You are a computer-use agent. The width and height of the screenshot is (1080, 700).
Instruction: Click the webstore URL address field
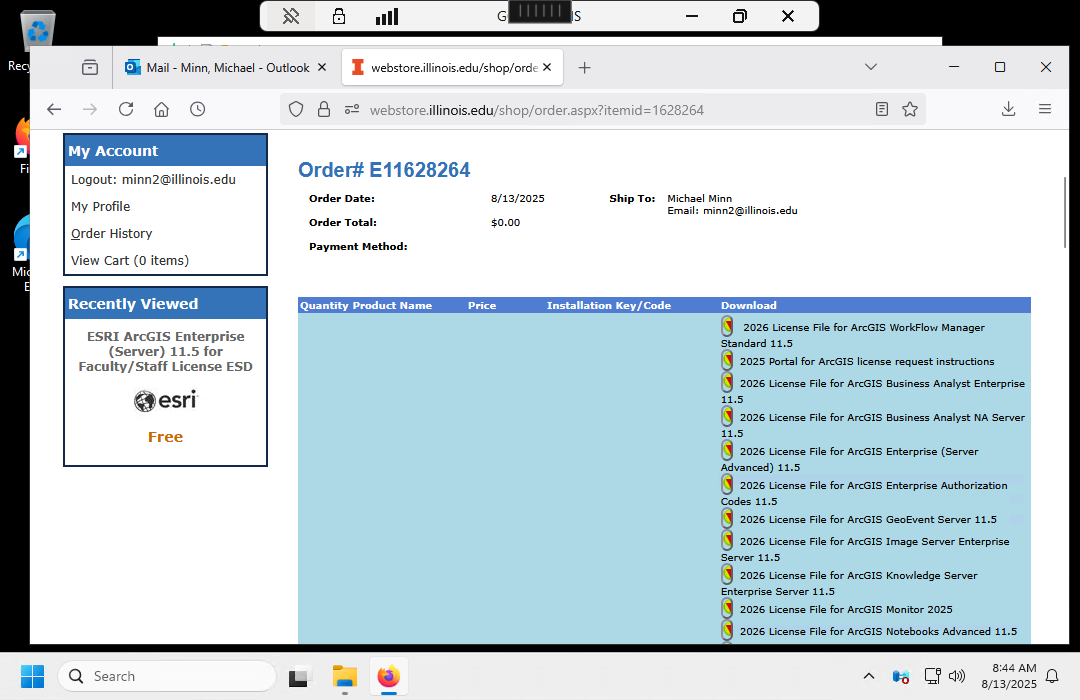[x=600, y=110]
